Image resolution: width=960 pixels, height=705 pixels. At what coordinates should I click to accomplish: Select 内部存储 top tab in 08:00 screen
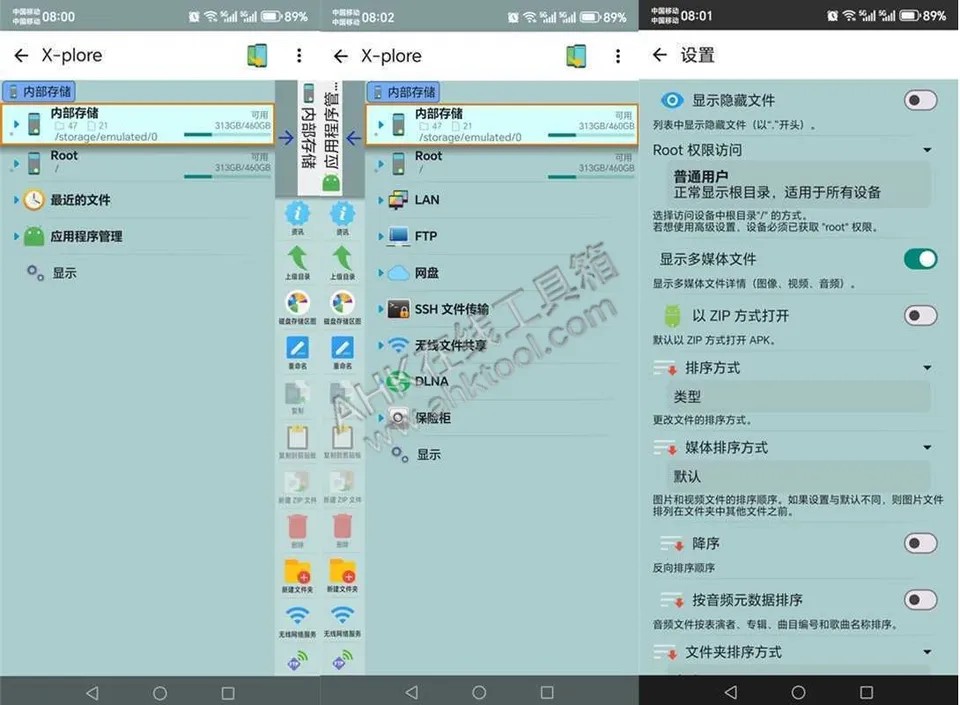(x=39, y=92)
